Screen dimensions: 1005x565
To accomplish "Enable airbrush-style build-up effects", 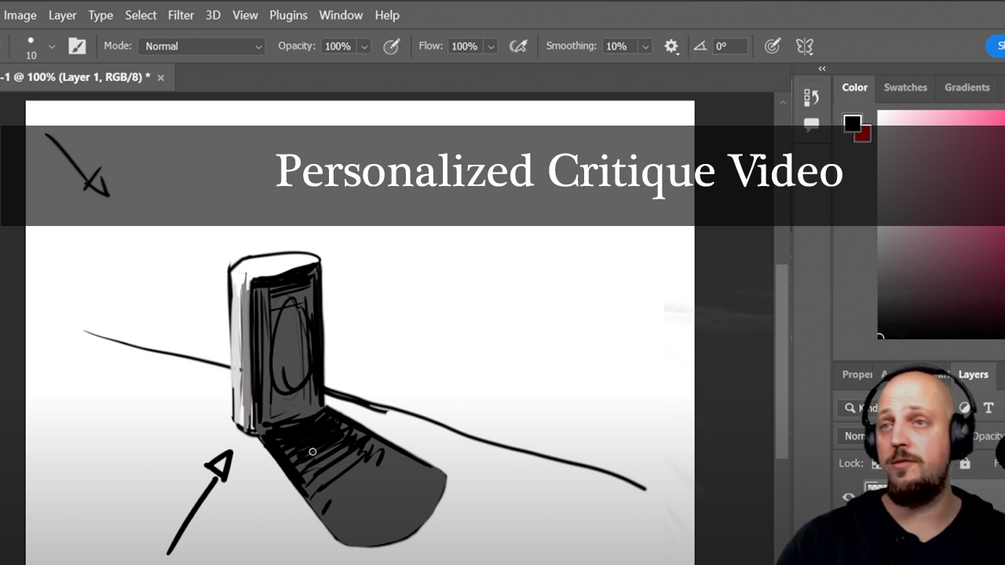I will click(x=518, y=46).
